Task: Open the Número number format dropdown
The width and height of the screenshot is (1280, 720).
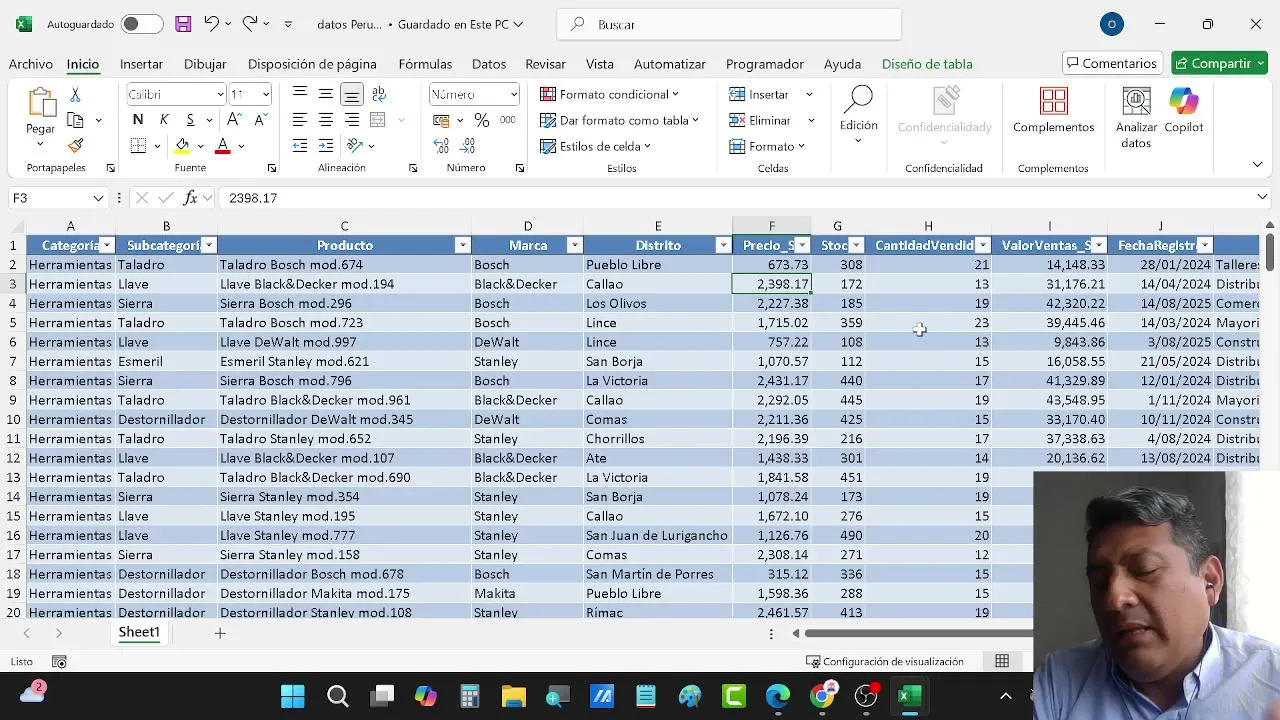Action: pyautogui.click(x=513, y=94)
